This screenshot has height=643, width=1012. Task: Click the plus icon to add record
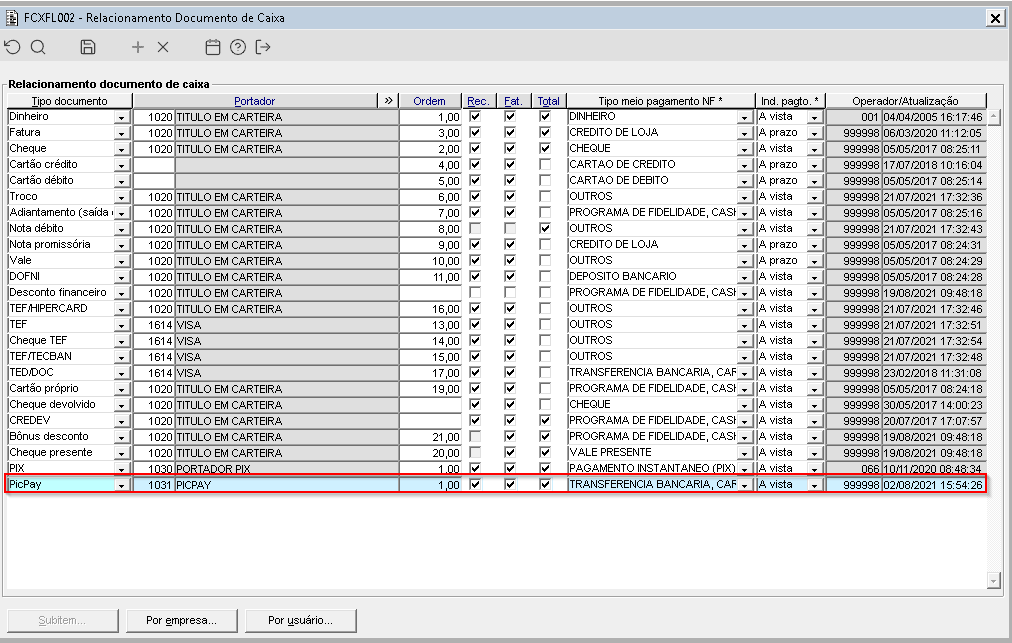(137, 47)
